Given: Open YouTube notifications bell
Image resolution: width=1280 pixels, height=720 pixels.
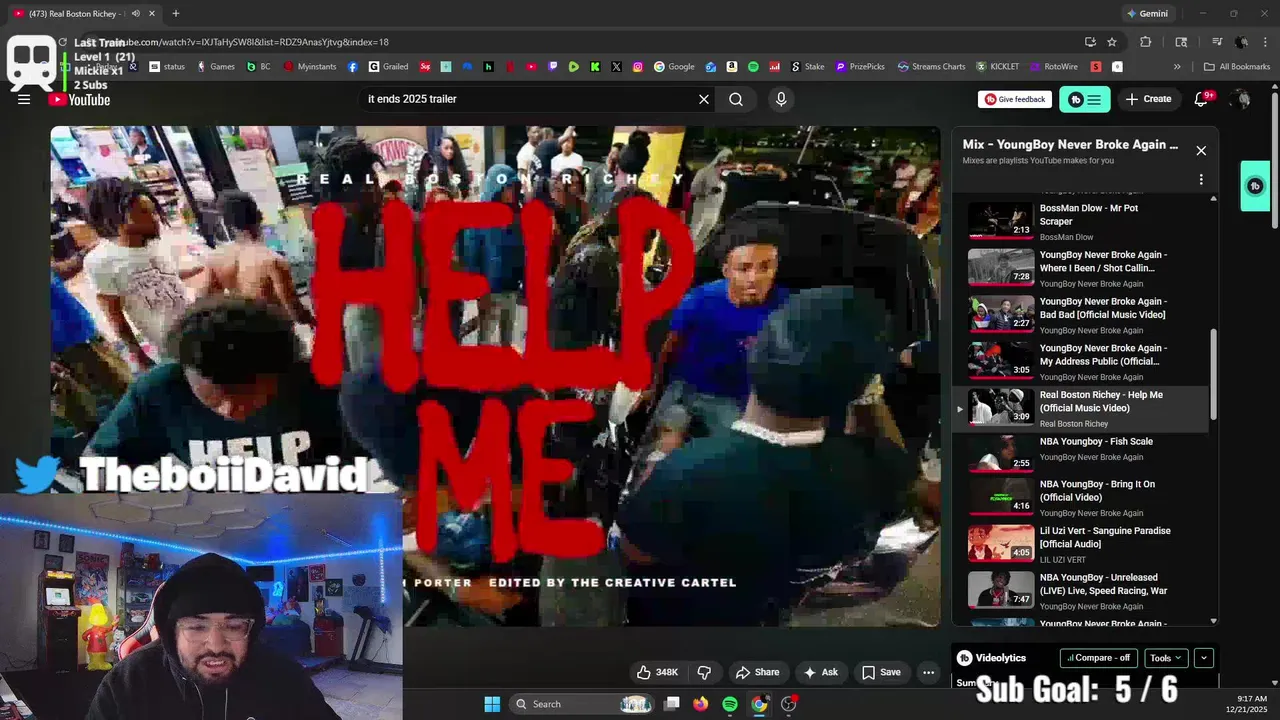Looking at the screenshot, I should pos(1202,99).
